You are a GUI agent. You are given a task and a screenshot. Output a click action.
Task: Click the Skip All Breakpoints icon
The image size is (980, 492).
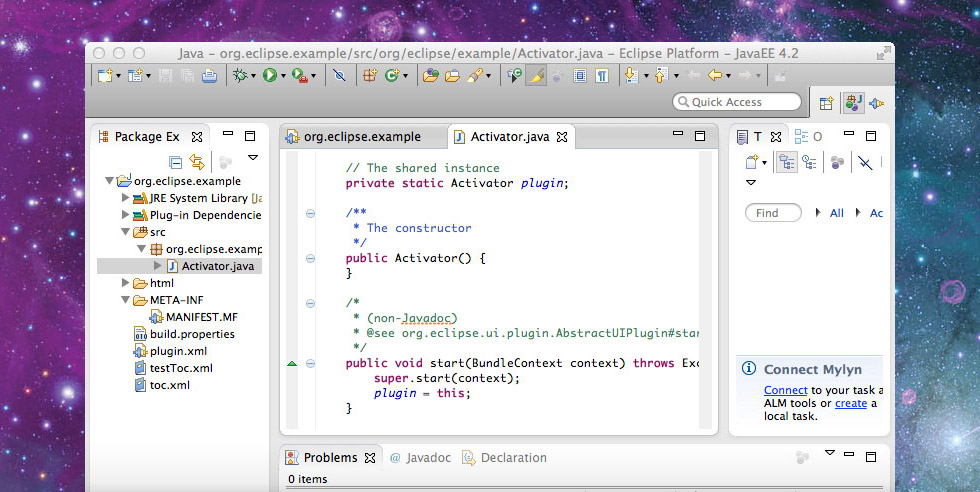point(340,75)
